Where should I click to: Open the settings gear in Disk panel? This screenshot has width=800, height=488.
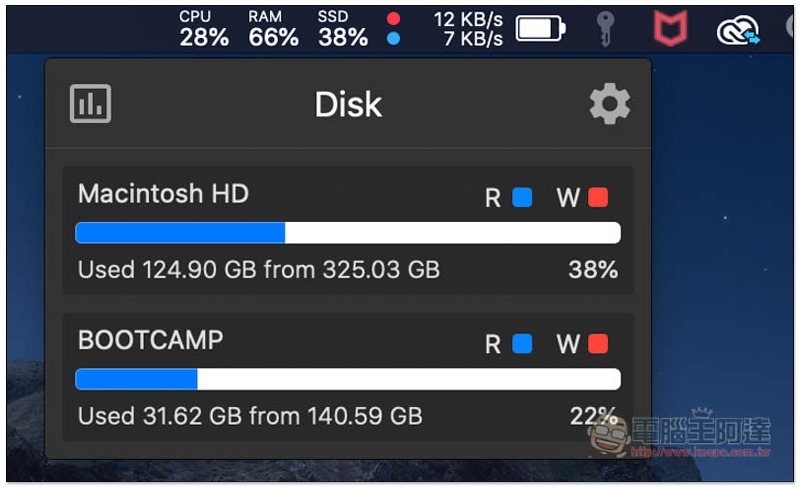tap(609, 104)
